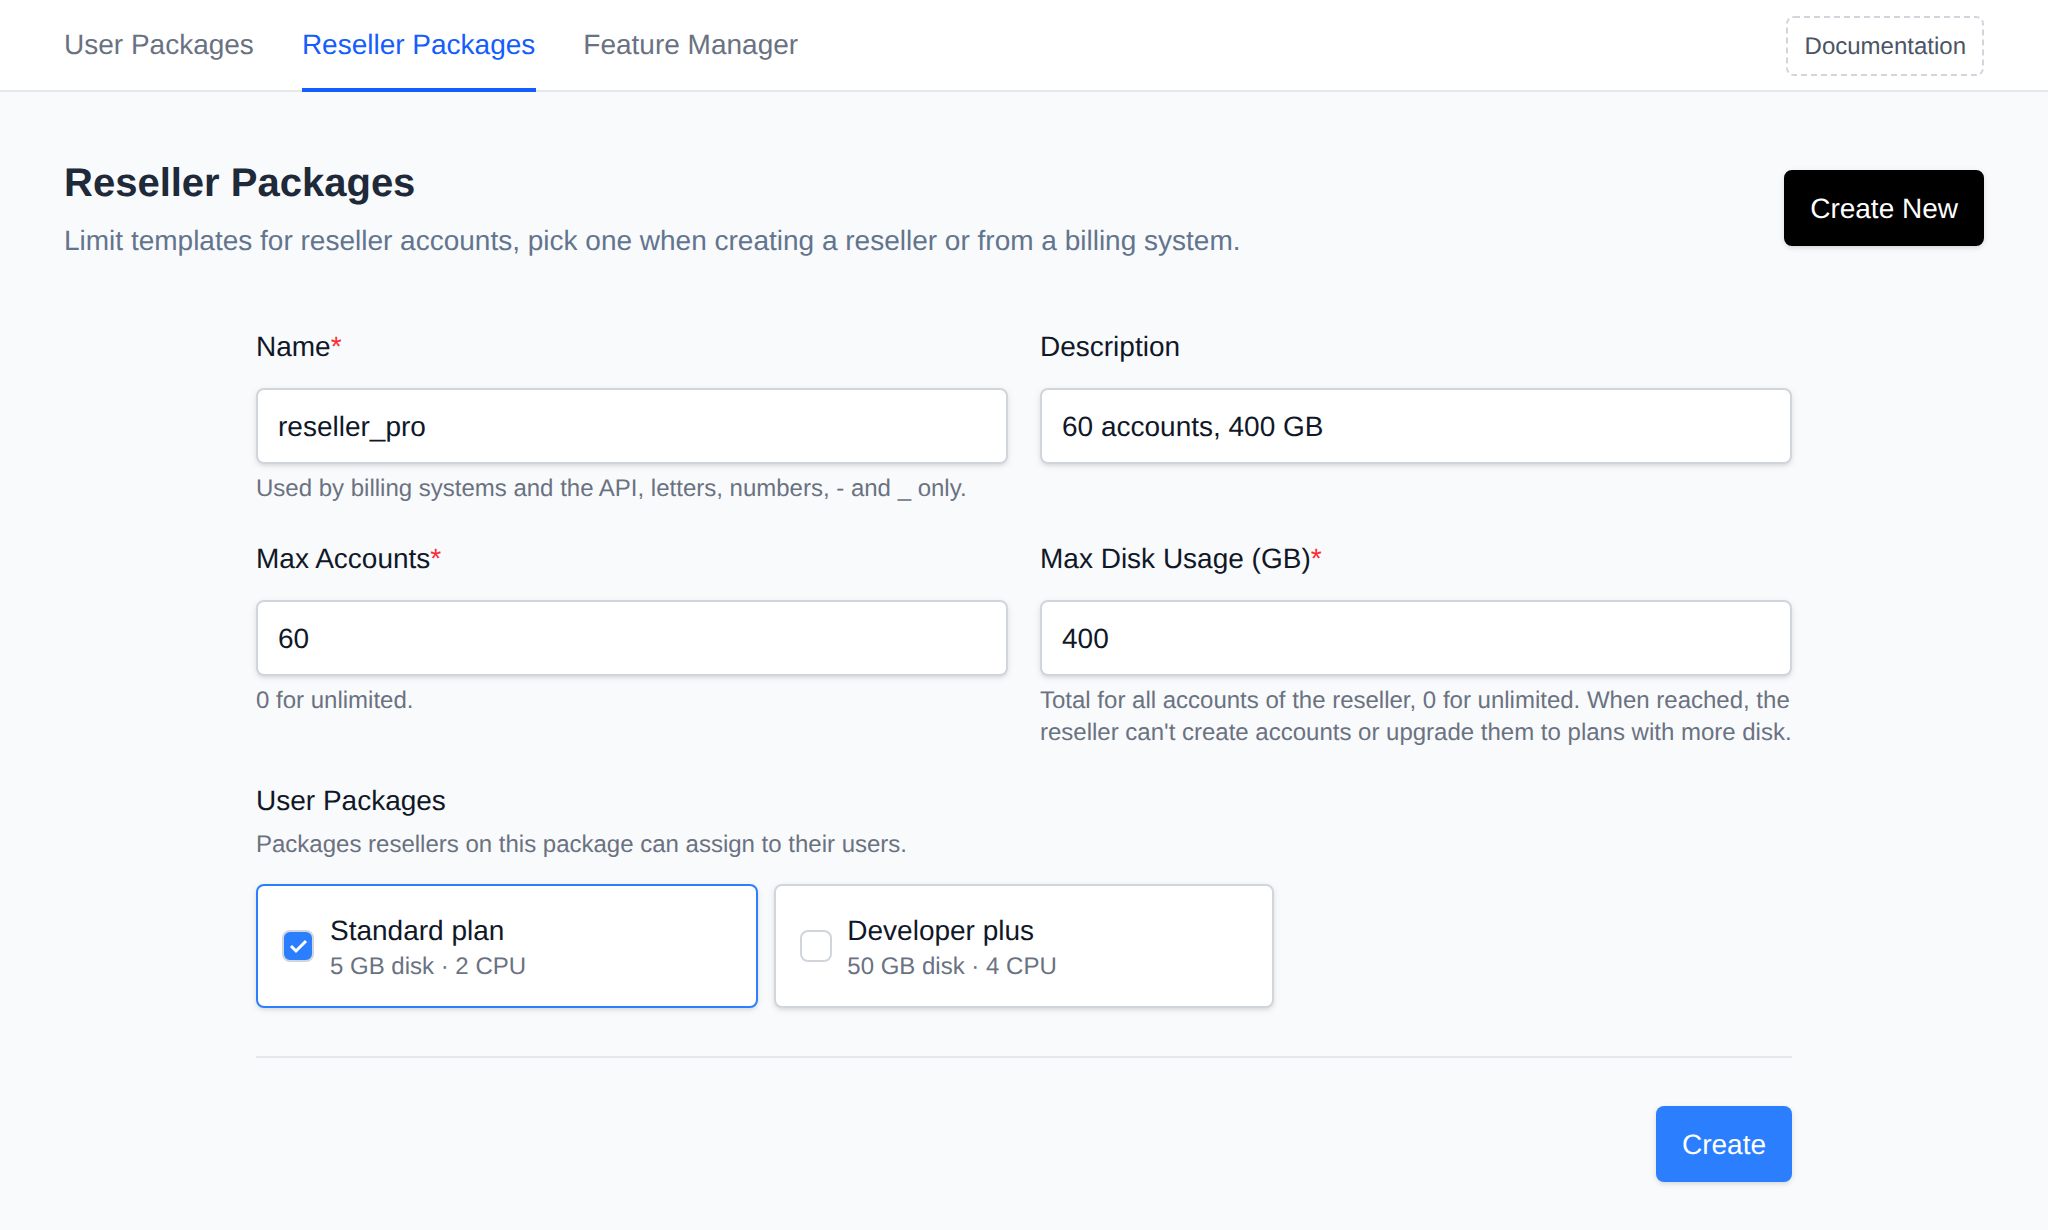Screen dimensions: 2048x1230
Task: Edit the Description input field
Action: (1415, 426)
